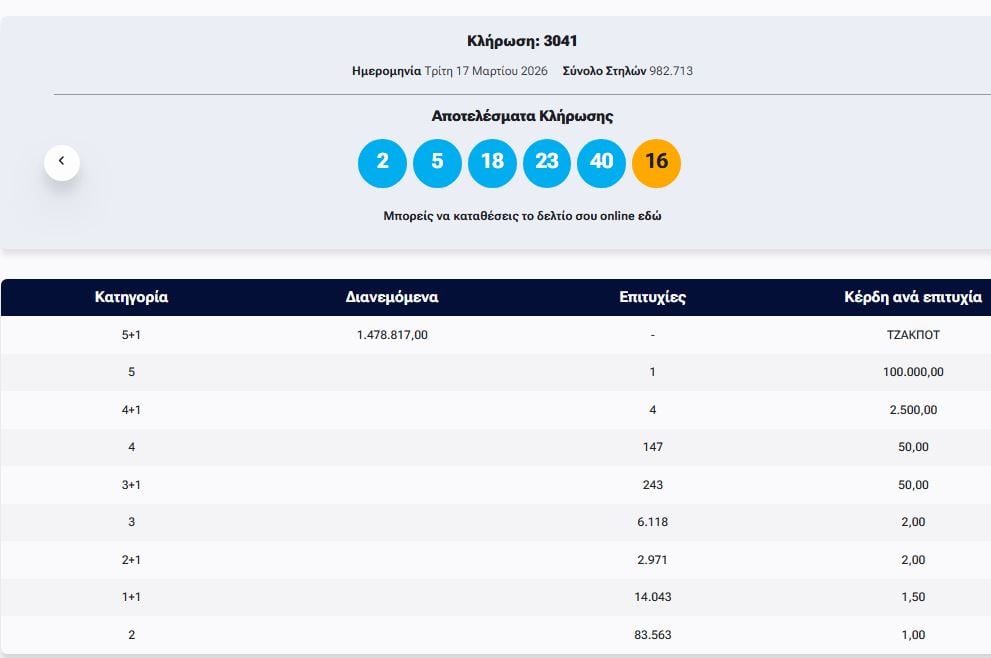Viewport: 991px width, 658px height.
Task: Click the Διανεμόμενα column header
Action: (x=392, y=297)
